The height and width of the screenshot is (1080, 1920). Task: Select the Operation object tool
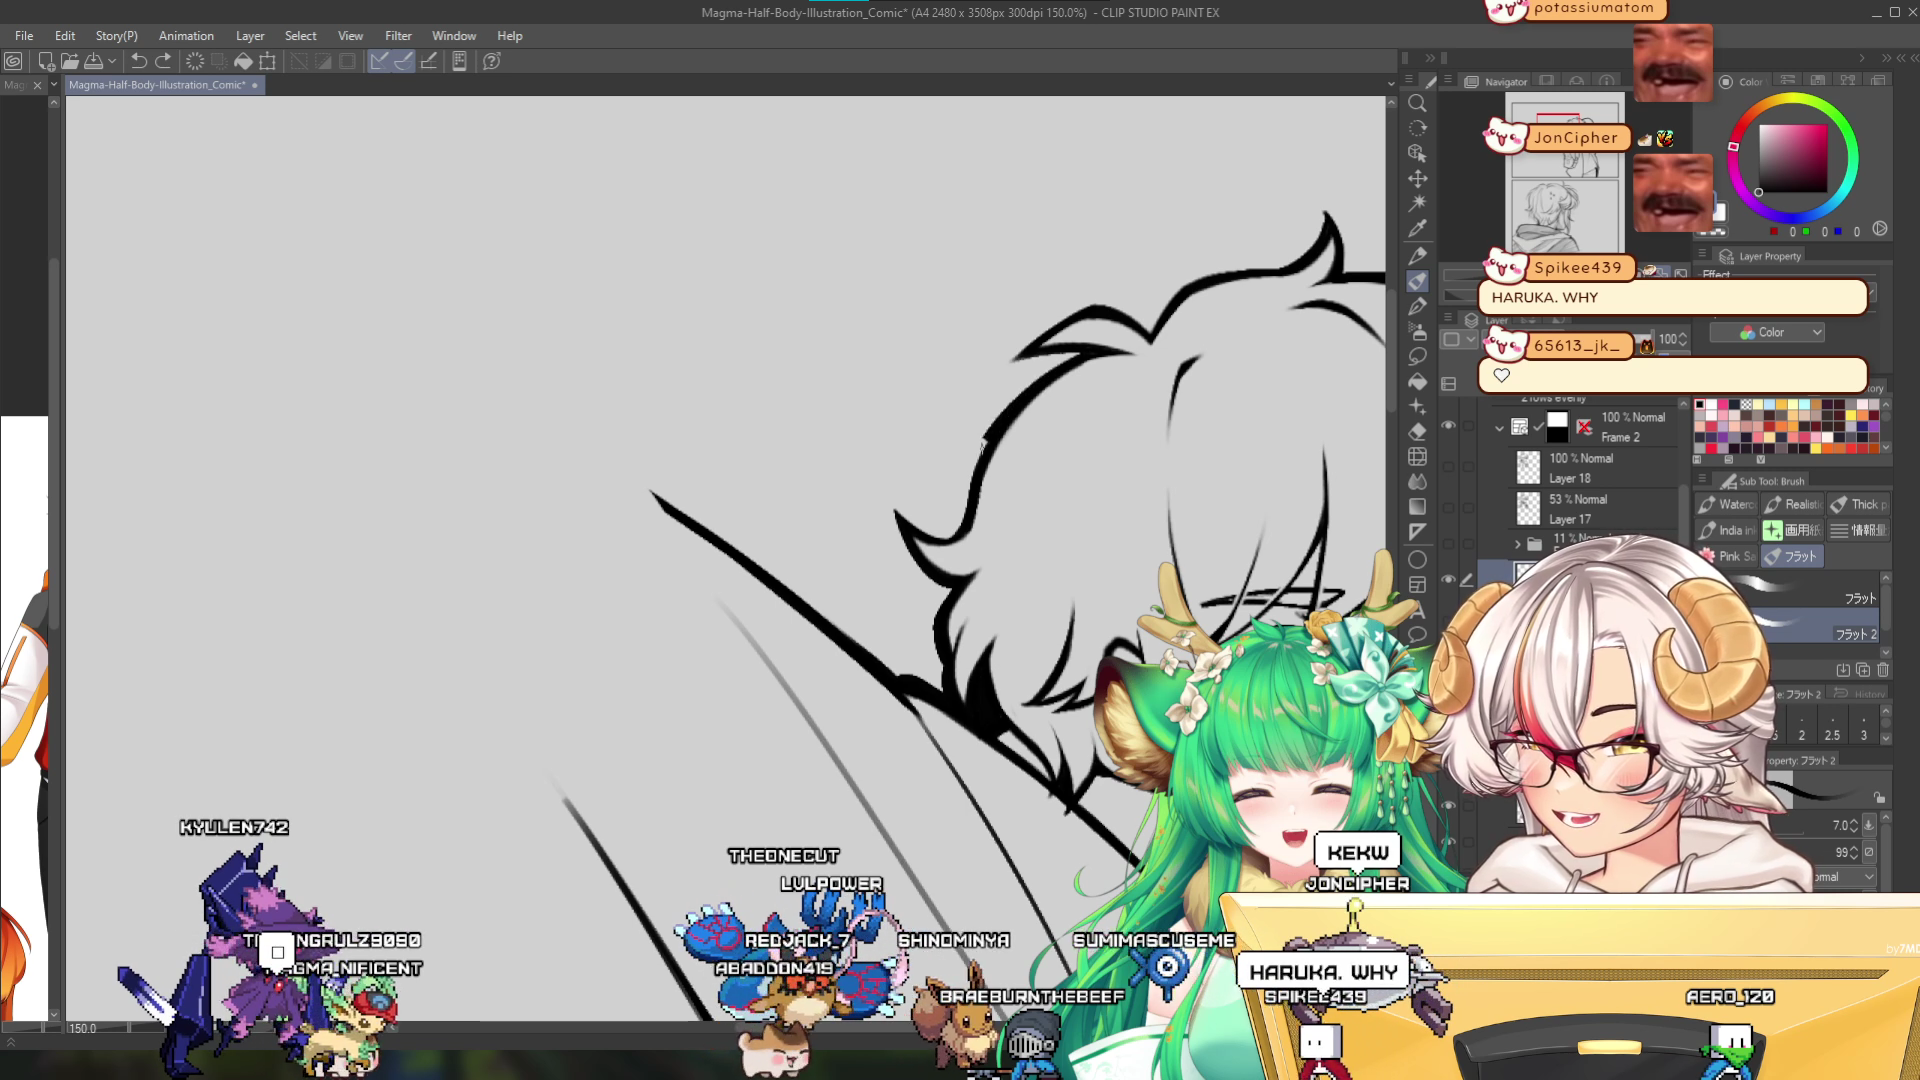[1417, 153]
